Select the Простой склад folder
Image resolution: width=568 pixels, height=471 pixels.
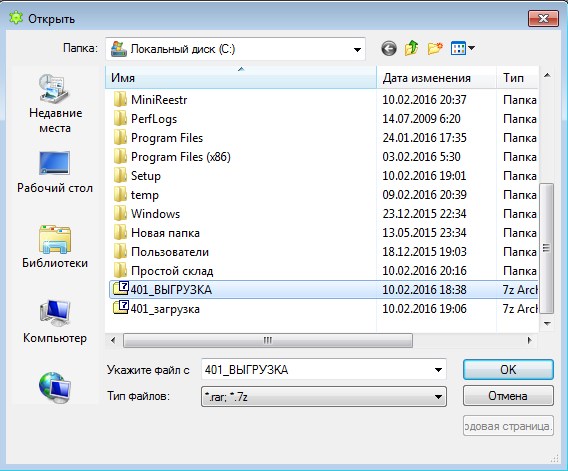[x=172, y=271]
